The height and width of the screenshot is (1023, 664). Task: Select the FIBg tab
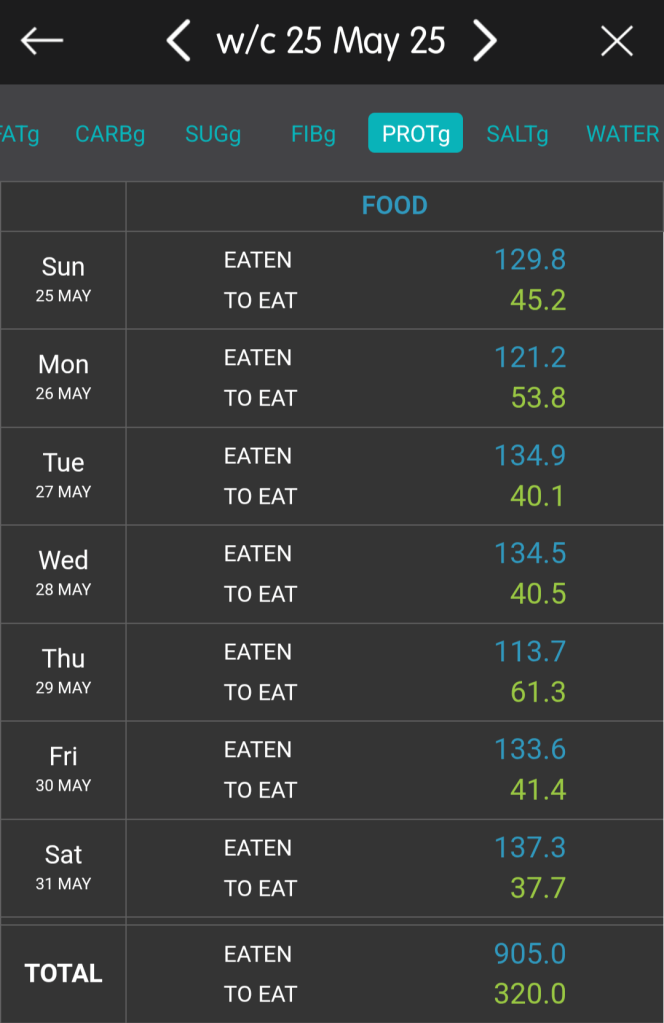click(x=313, y=133)
